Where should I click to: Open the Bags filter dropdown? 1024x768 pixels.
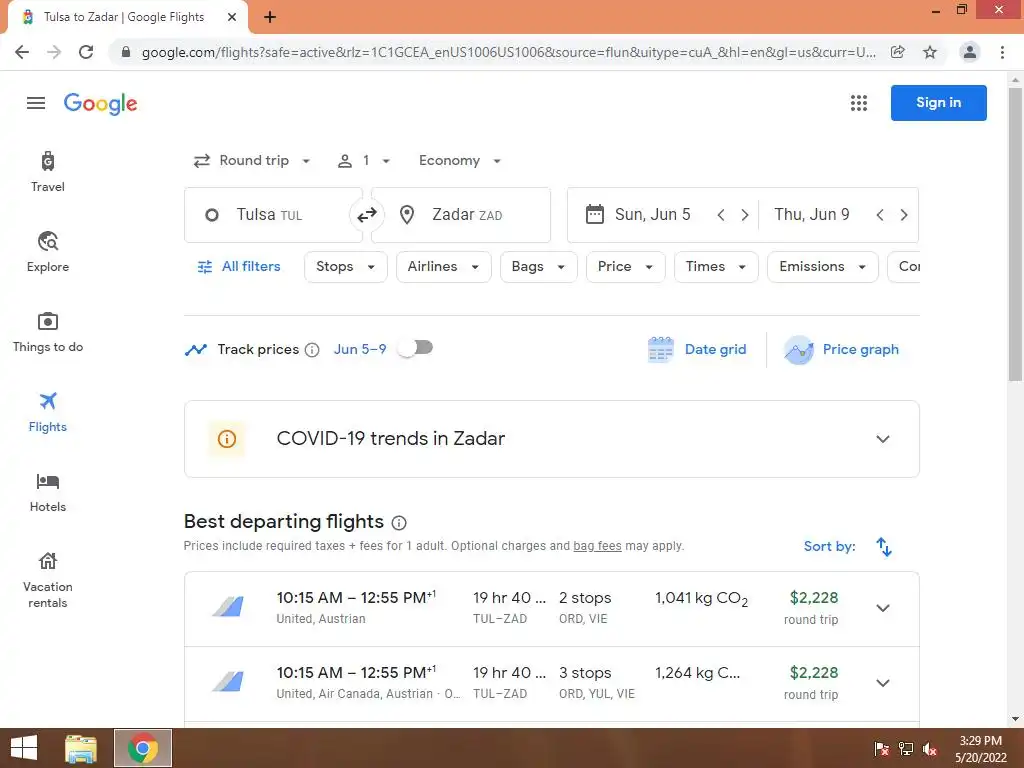[539, 266]
